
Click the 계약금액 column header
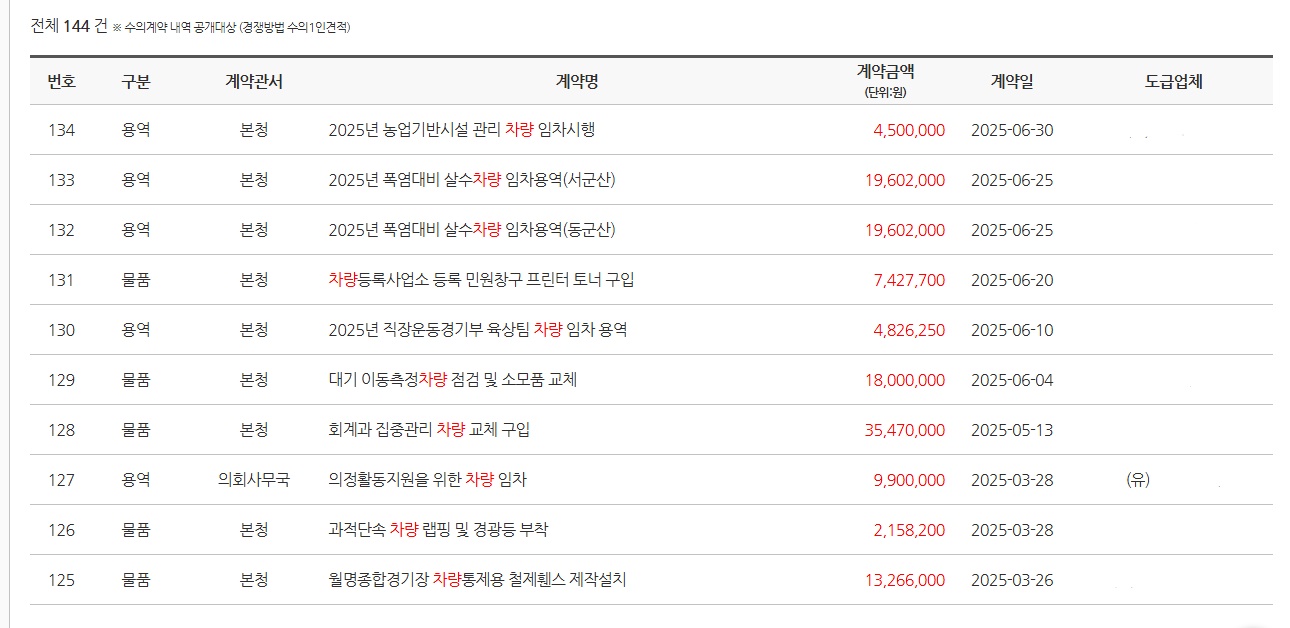(885, 72)
